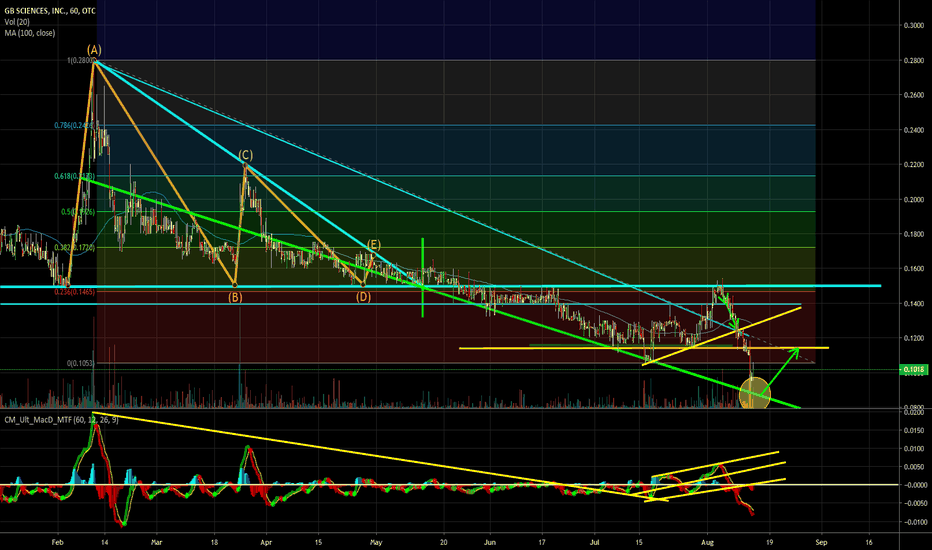Click 0.2000 on the price axis
Viewport: 932px width, 550px height.
[x=914, y=200]
